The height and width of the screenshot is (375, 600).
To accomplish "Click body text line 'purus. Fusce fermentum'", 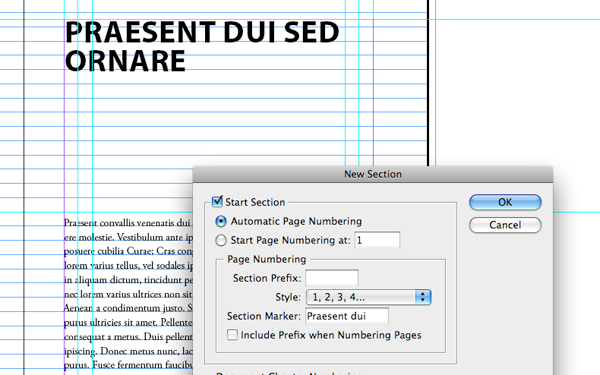I will (x=128, y=365).
